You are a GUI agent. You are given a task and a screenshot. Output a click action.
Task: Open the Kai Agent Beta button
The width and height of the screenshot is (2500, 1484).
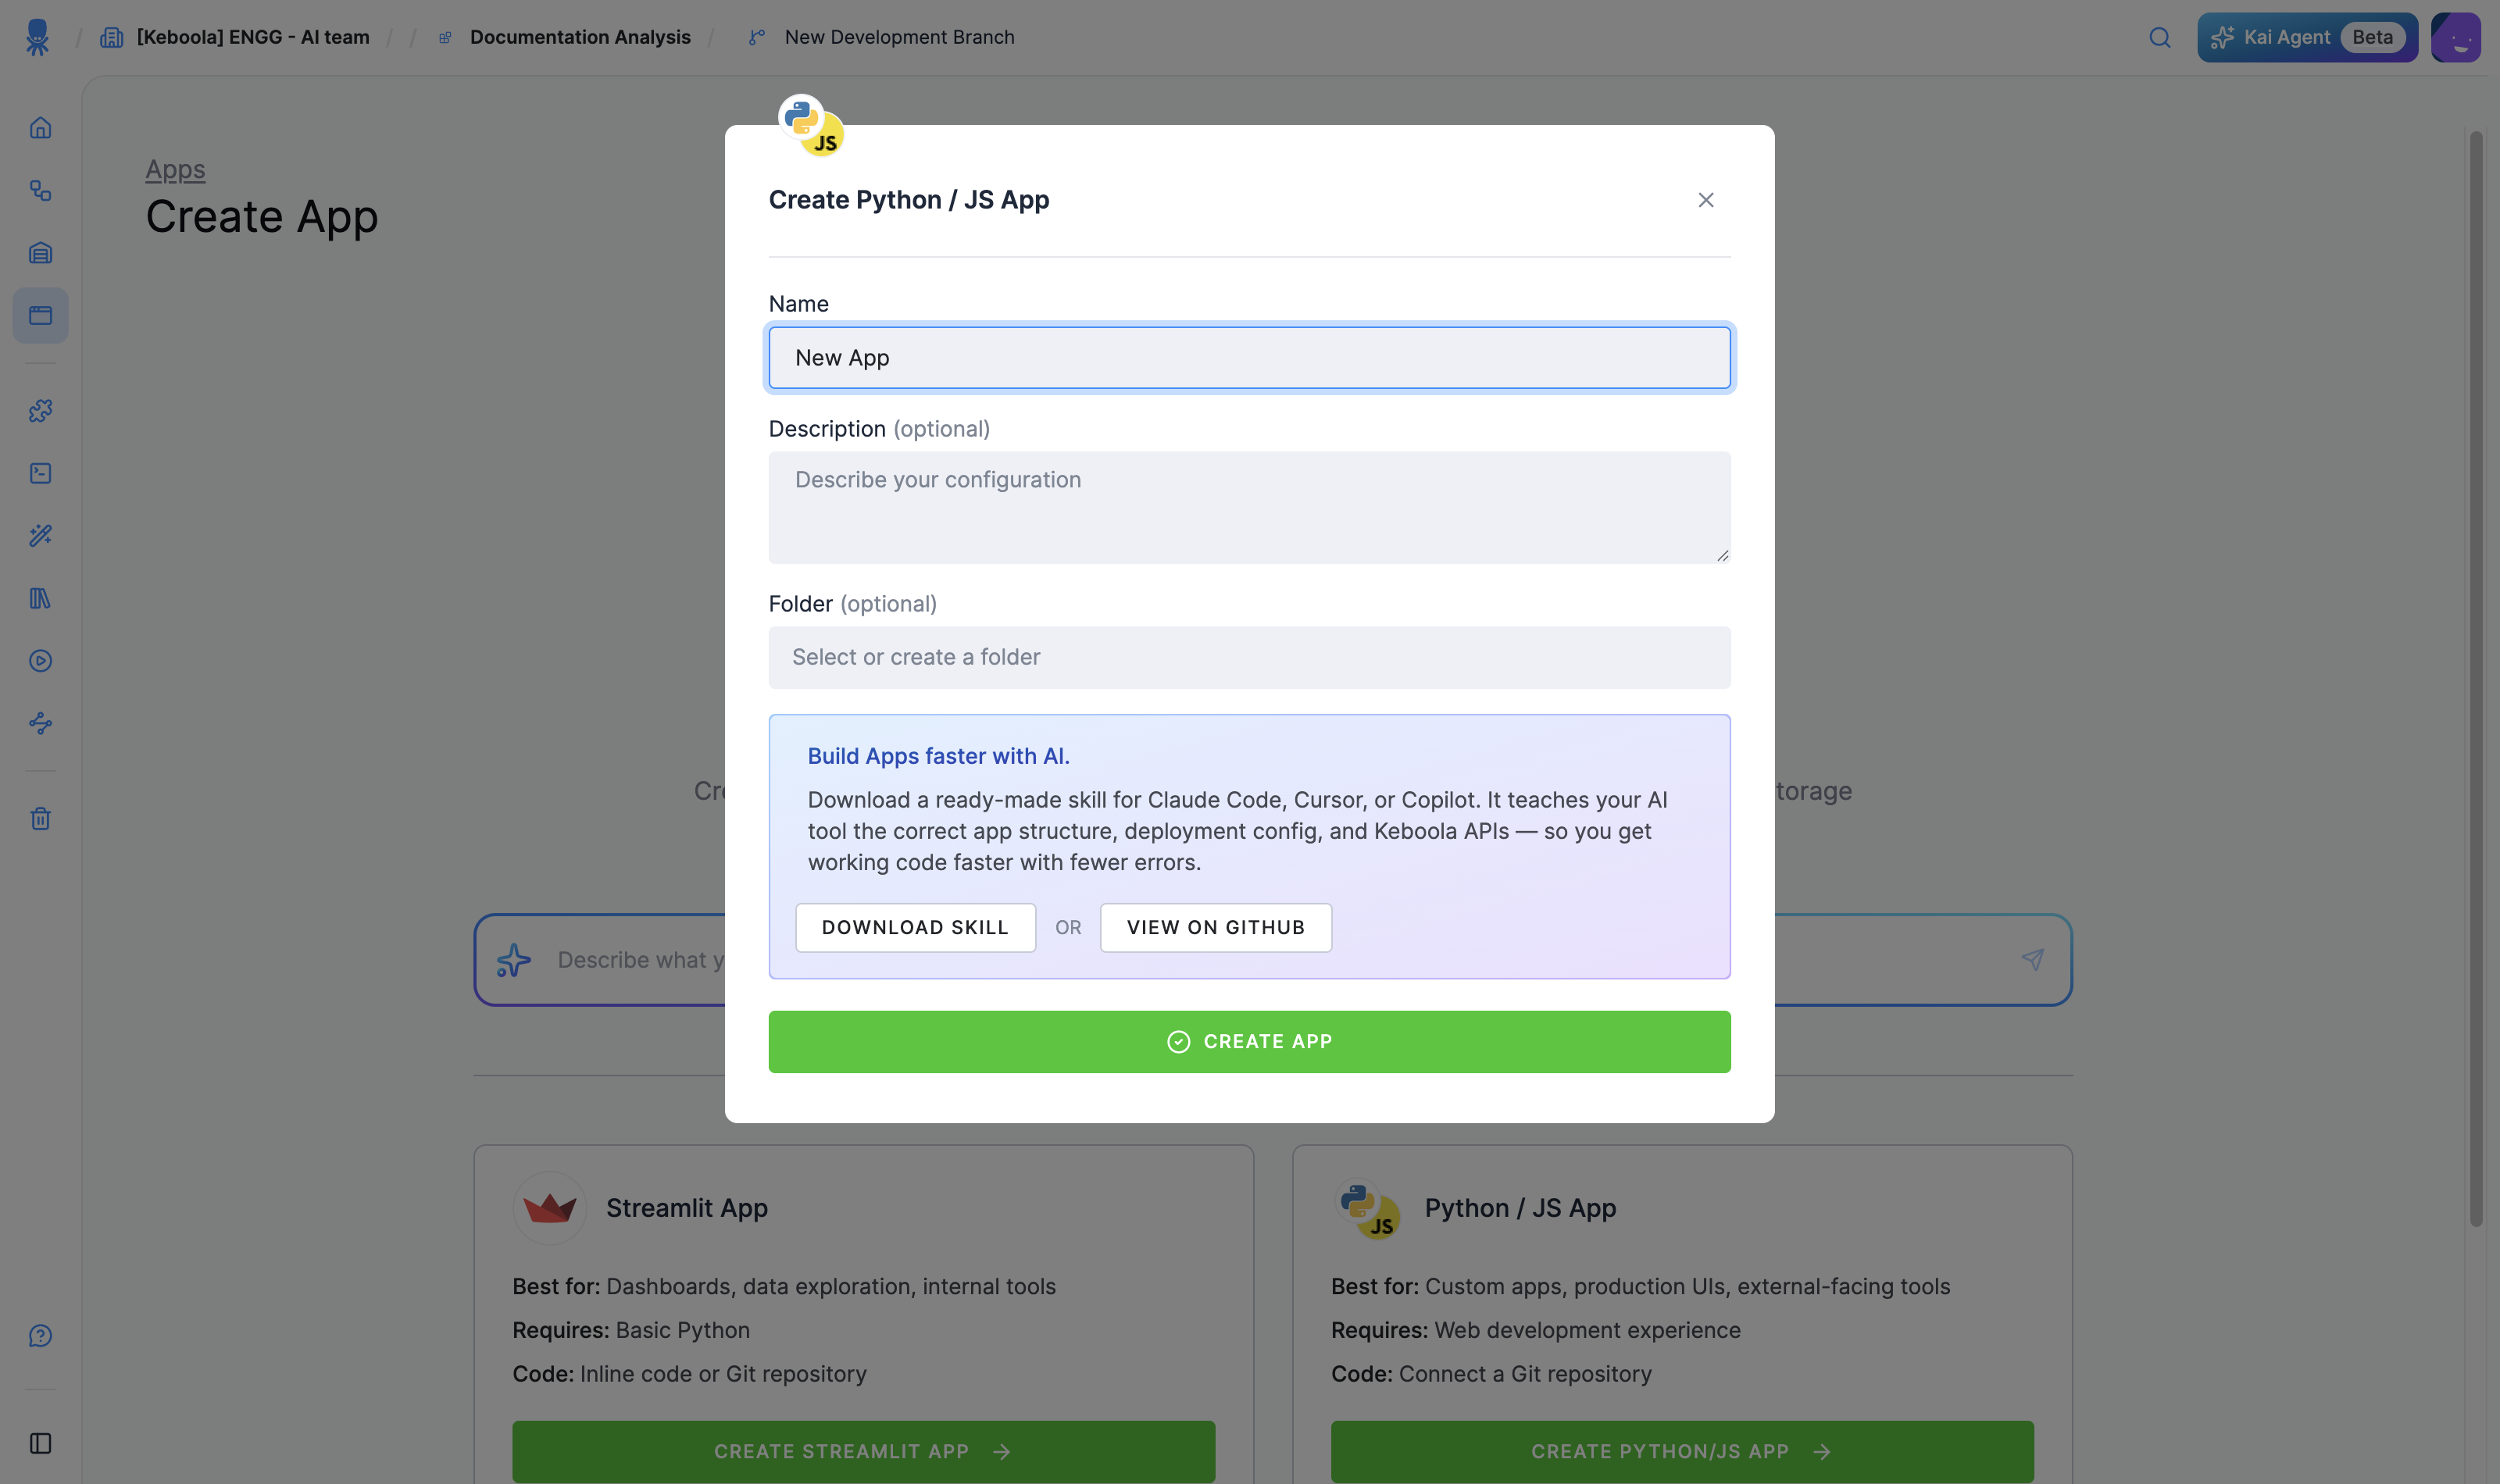point(2307,37)
